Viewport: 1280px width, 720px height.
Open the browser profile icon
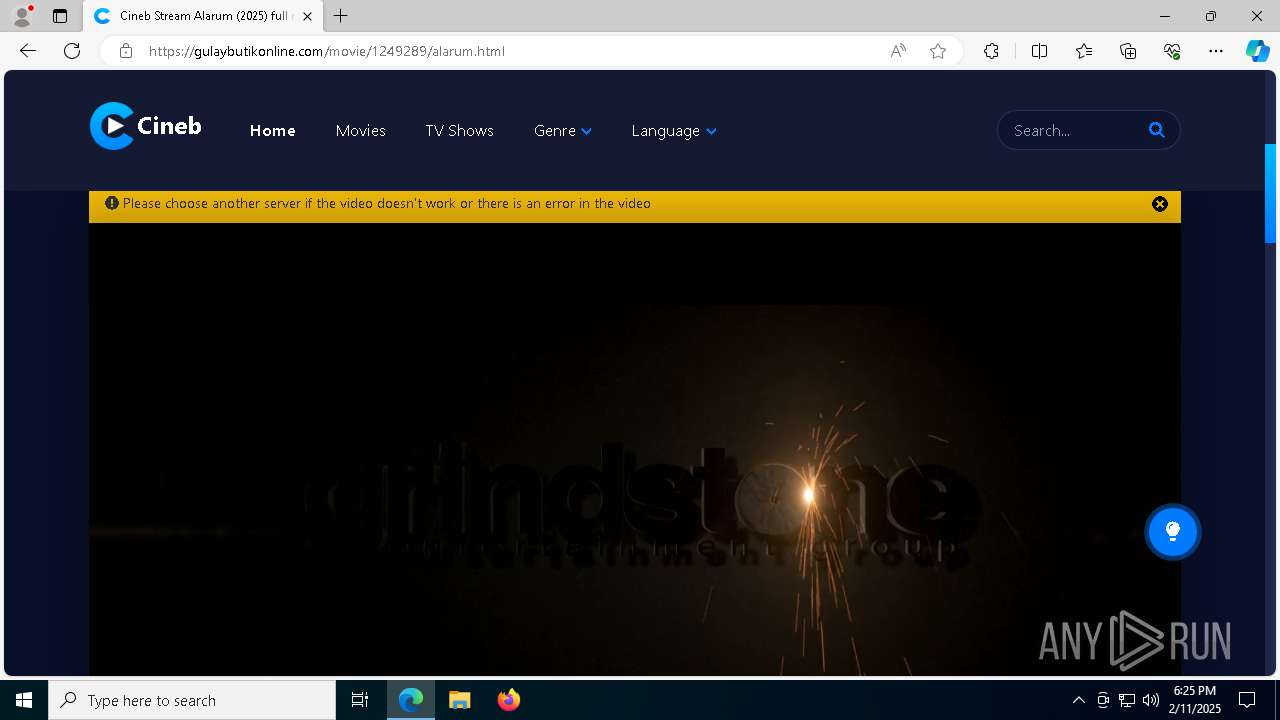point(22,16)
